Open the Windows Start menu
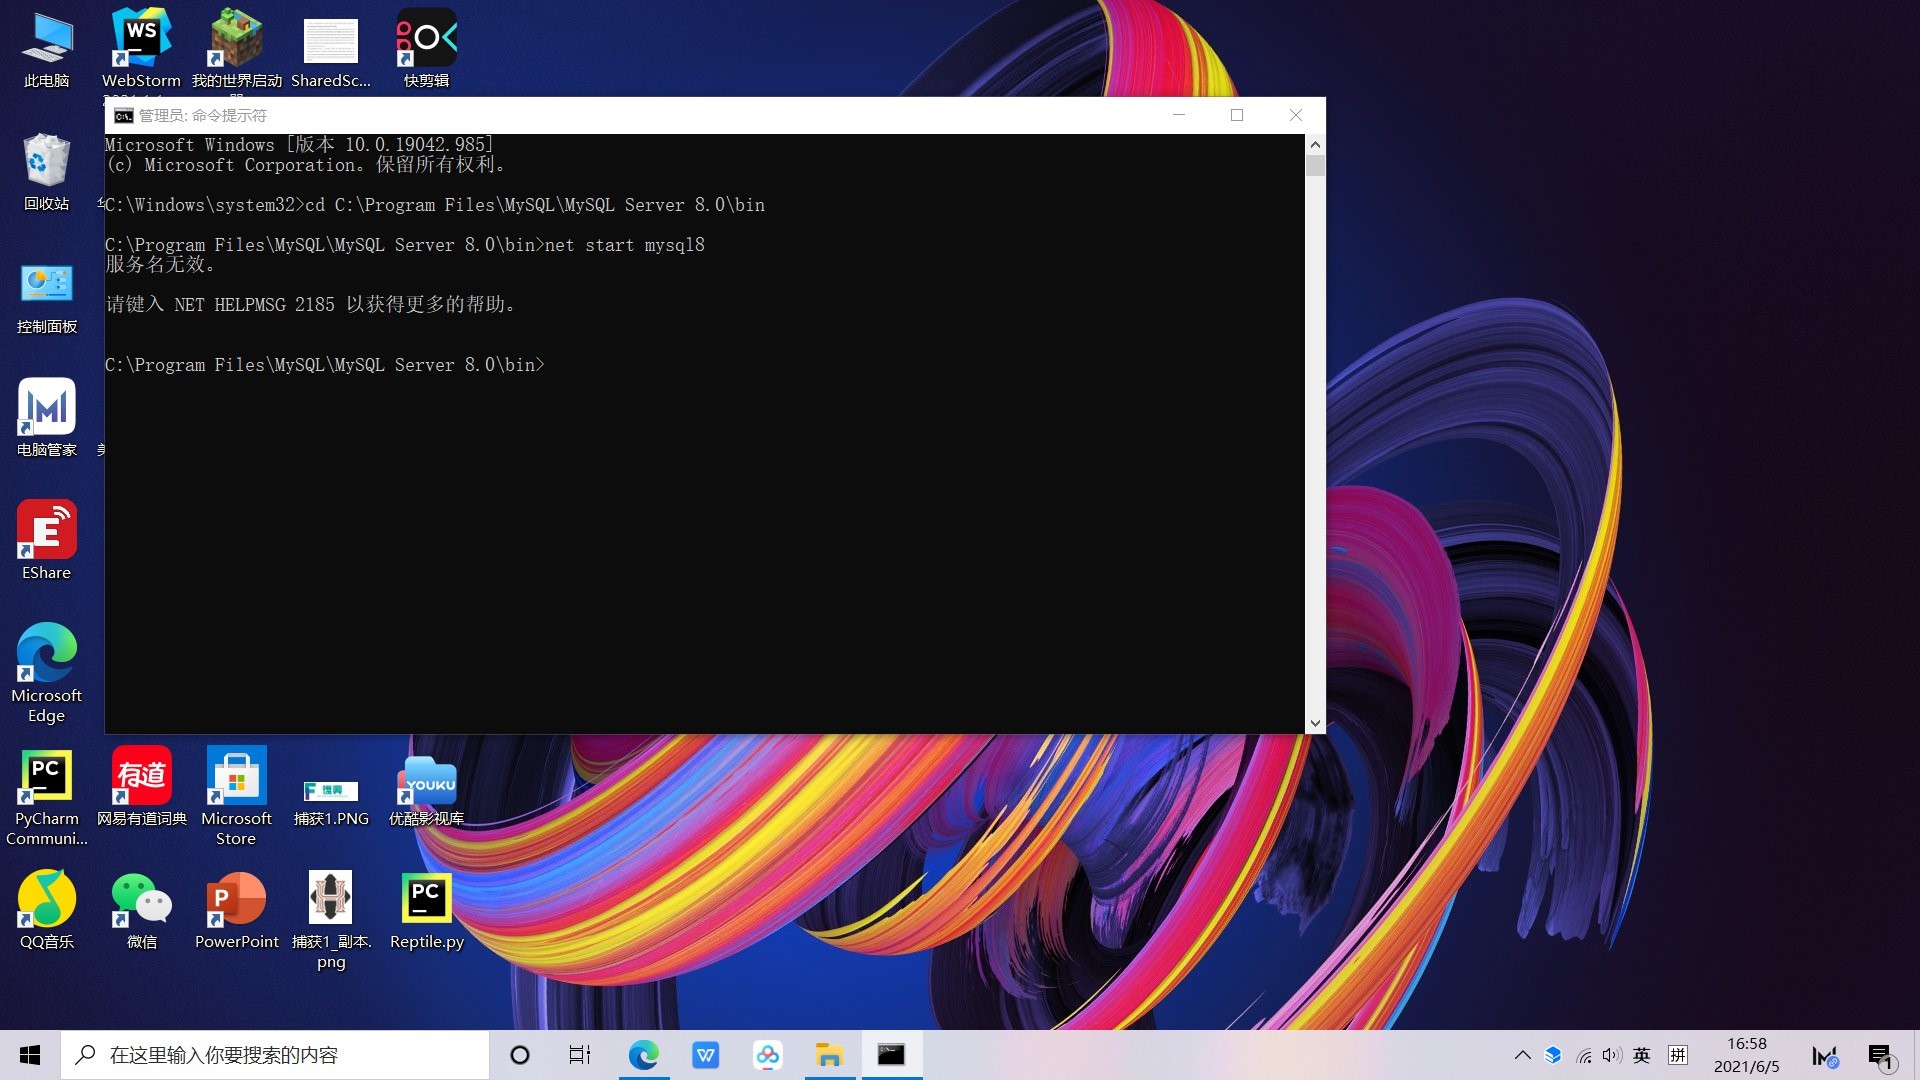Image resolution: width=1920 pixels, height=1080 pixels. 30,1055
